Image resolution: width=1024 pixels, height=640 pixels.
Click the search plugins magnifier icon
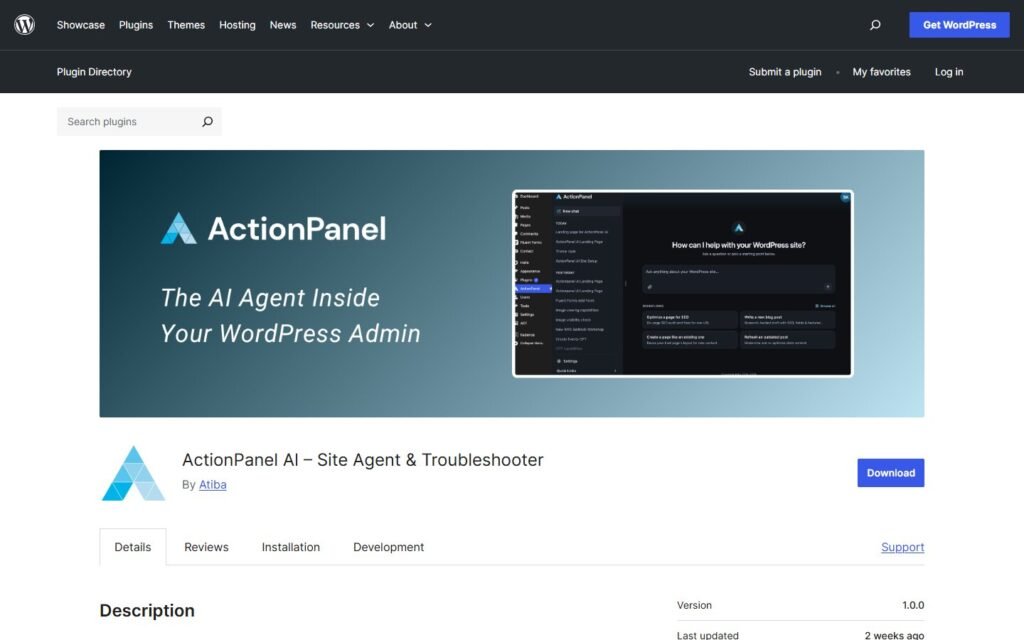click(207, 121)
